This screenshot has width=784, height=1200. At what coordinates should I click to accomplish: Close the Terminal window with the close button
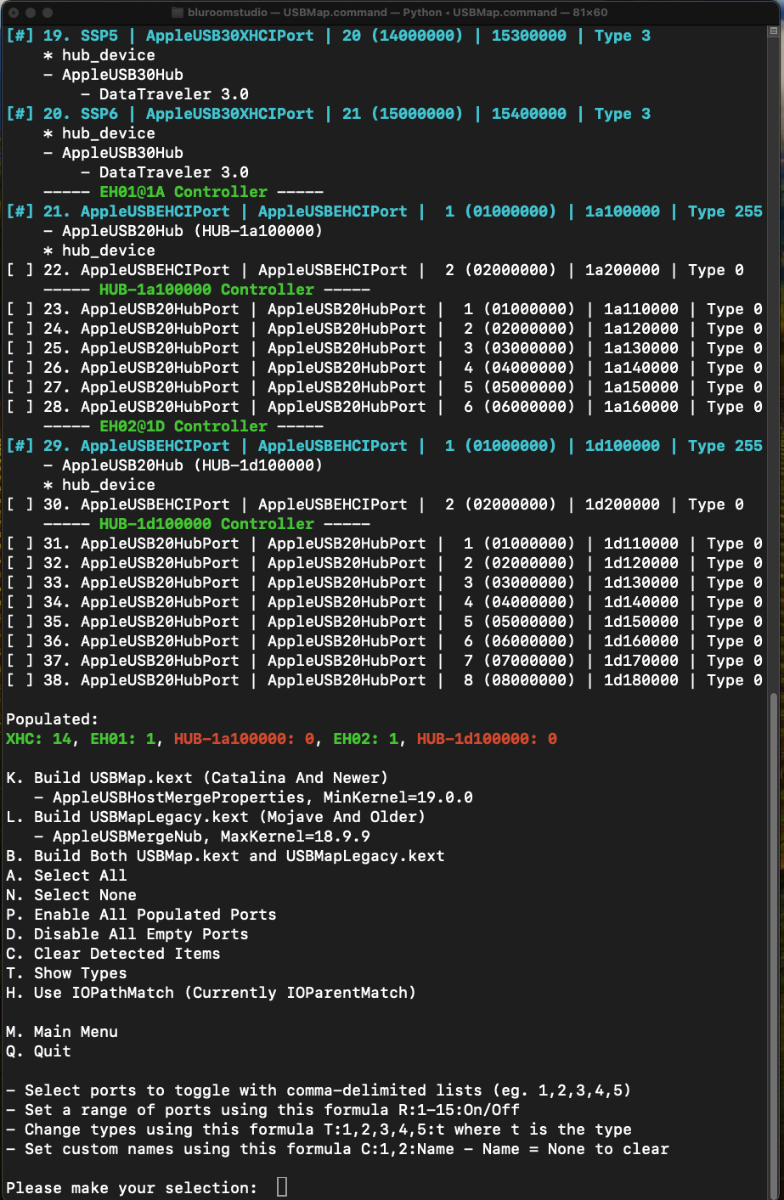point(13,12)
